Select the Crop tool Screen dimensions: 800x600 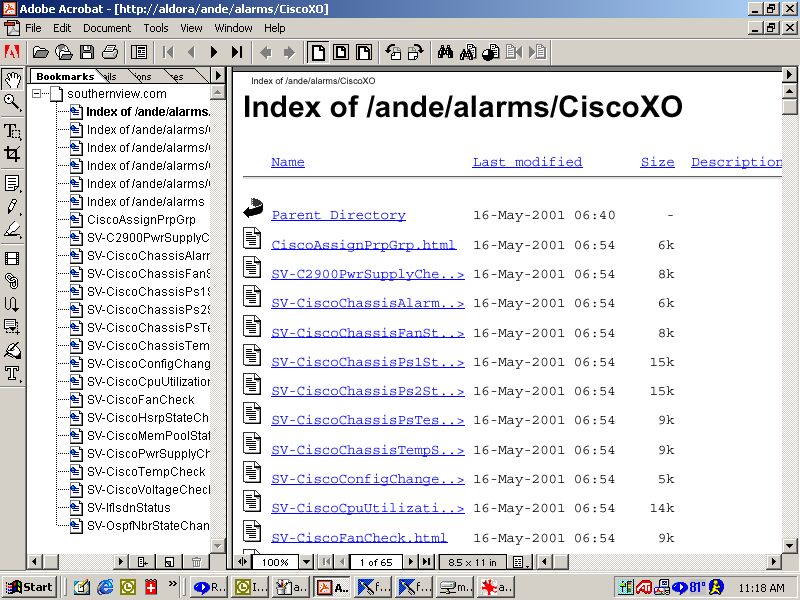point(13,154)
